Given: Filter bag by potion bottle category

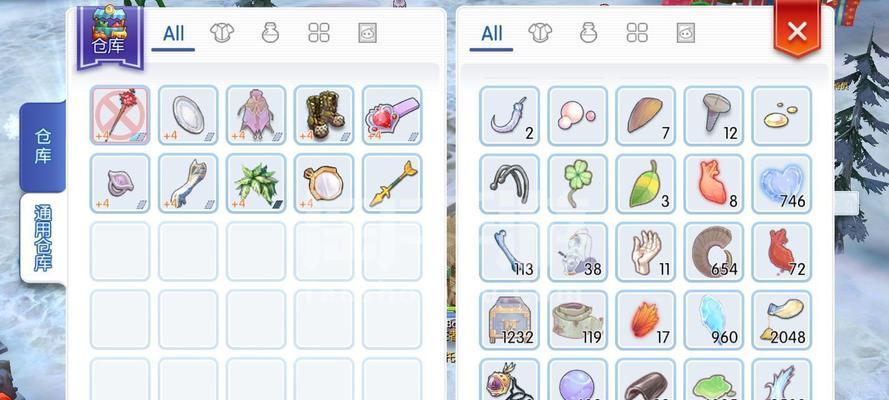Looking at the screenshot, I should (x=589, y=33).
